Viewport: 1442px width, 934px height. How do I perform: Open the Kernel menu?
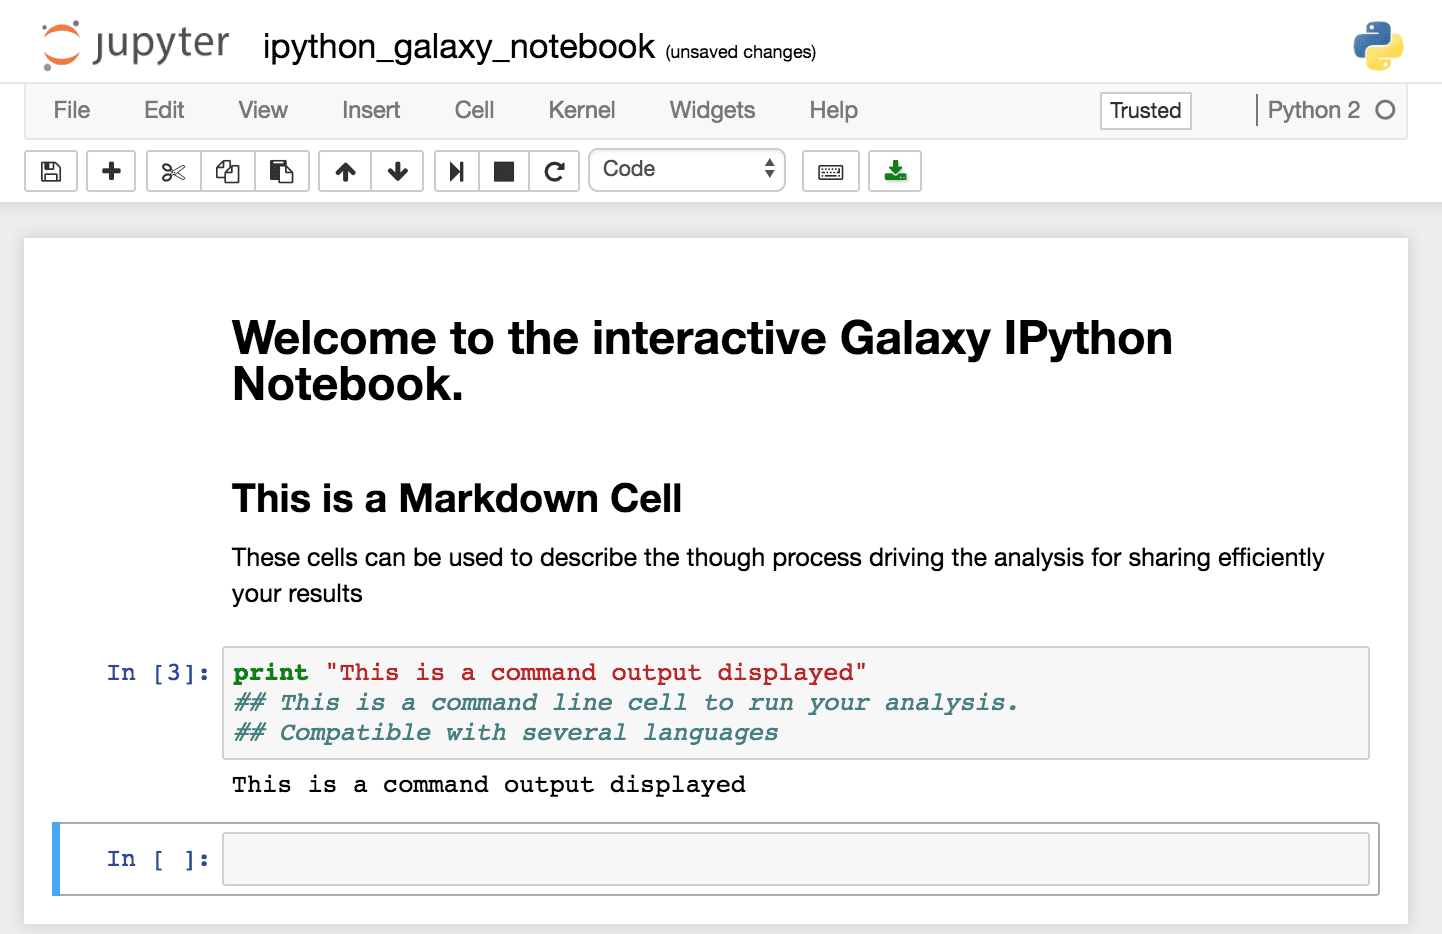tap(581, 110)
